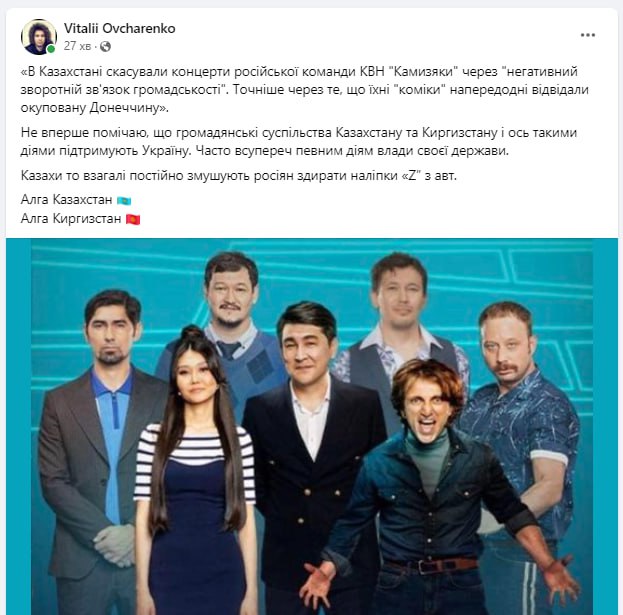
Task: Click the woman in striped shirt in the photo
Action: coord(195,471)
